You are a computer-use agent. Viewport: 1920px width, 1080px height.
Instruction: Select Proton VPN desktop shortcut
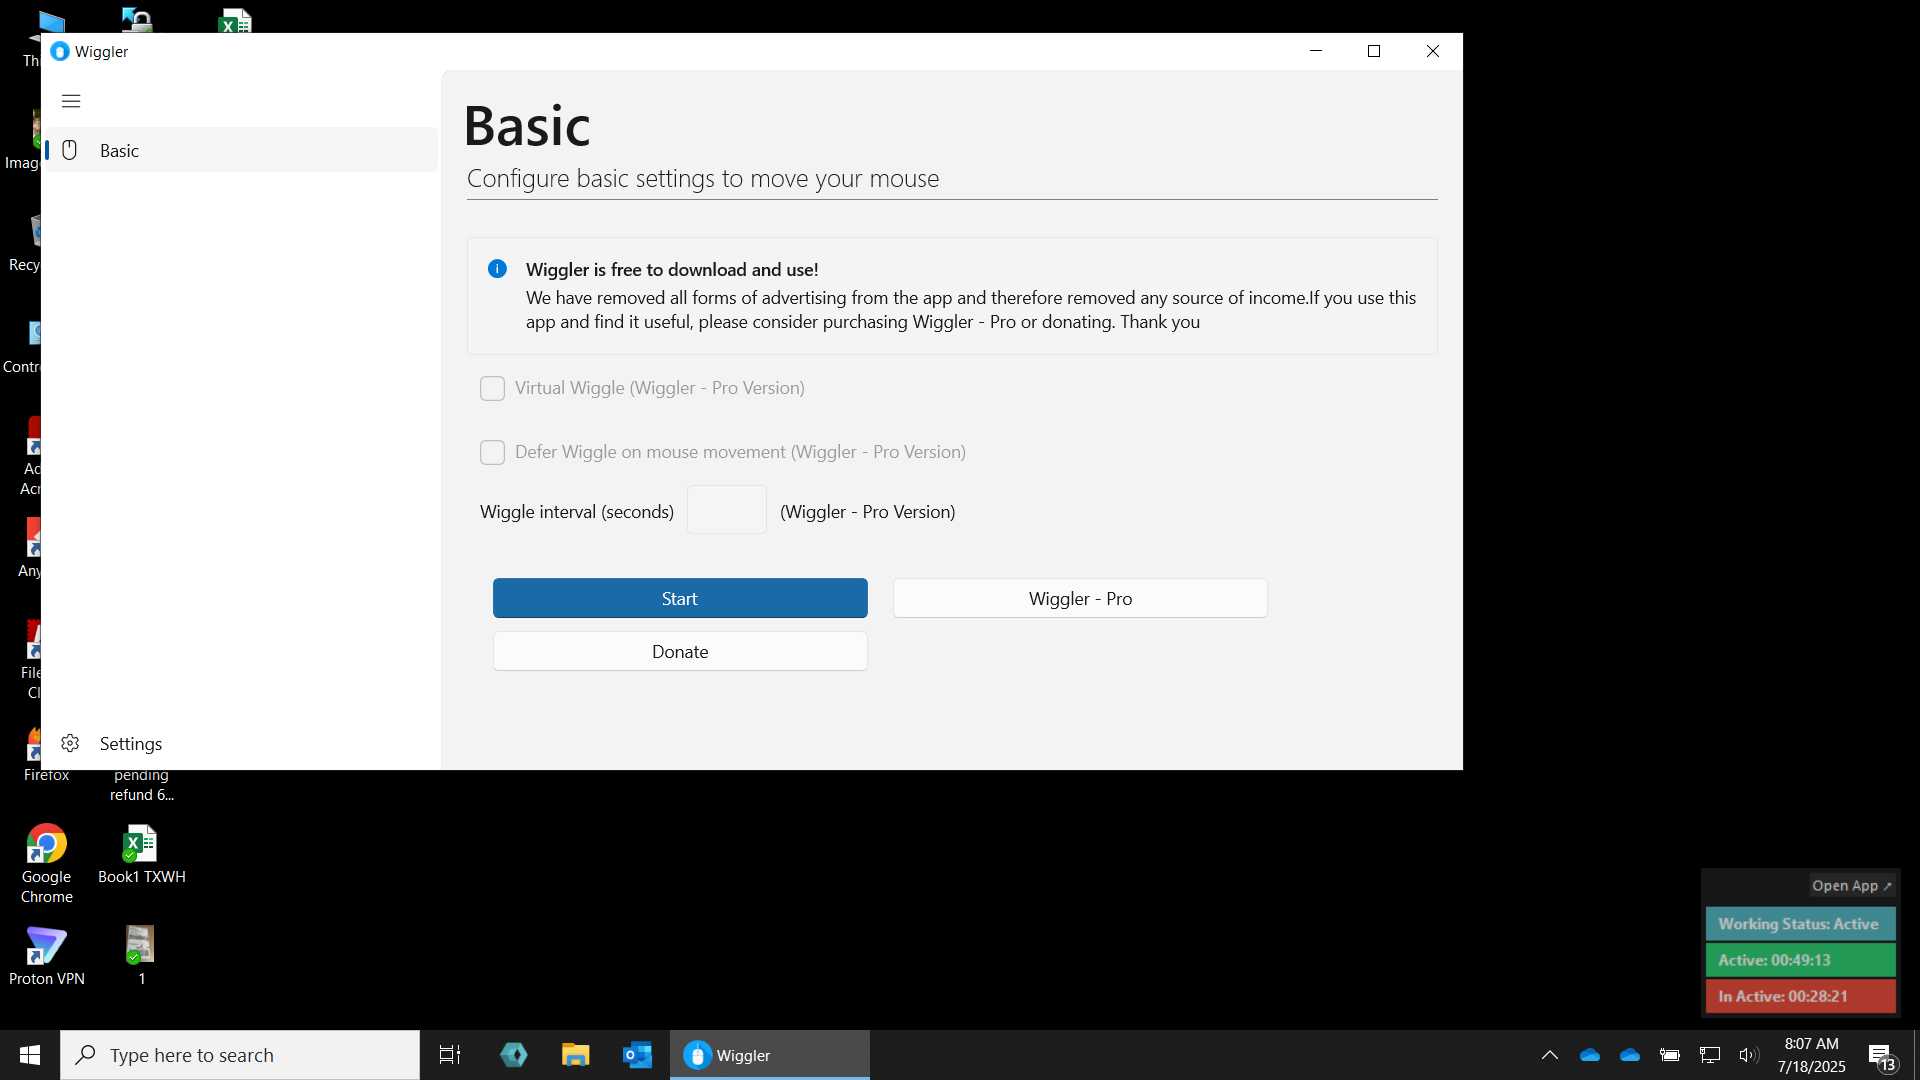pyautogui.click(x=47, y=957)
